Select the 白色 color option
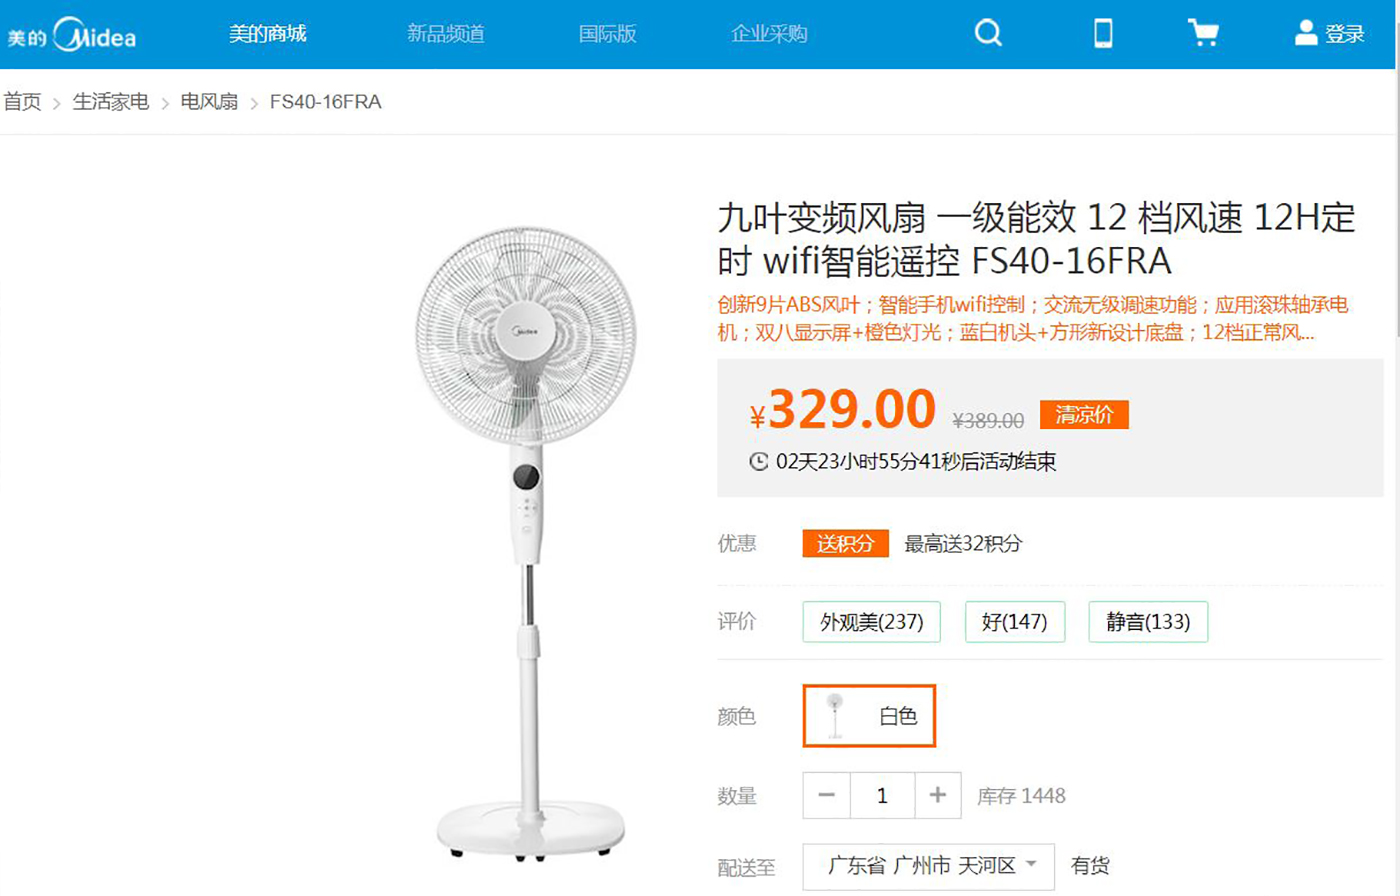 point(868,716)
